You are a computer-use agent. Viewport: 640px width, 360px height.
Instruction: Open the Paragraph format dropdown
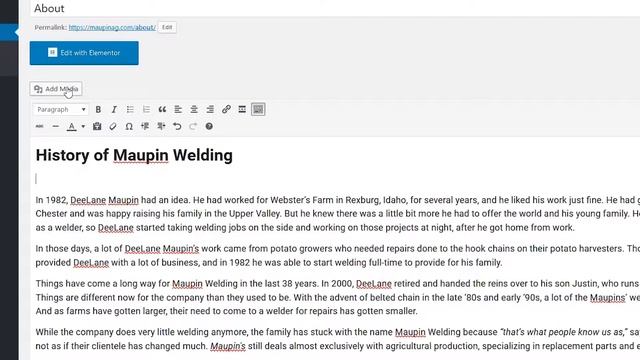61,109
